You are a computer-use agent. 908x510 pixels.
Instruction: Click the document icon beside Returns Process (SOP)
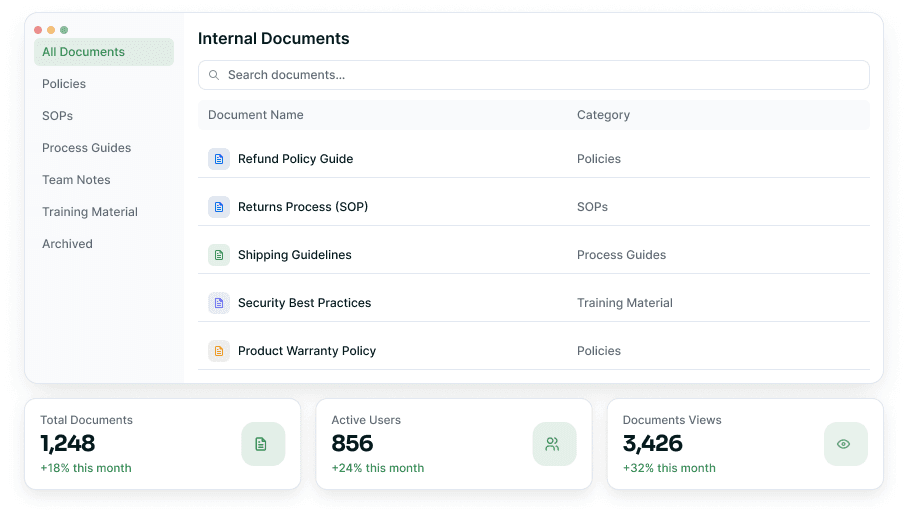tap(219, 207)
